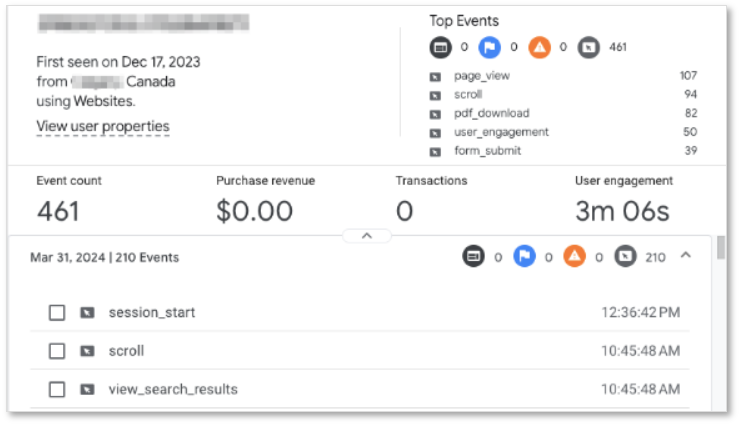Click the orange error warning icon in Top Events

539,47
